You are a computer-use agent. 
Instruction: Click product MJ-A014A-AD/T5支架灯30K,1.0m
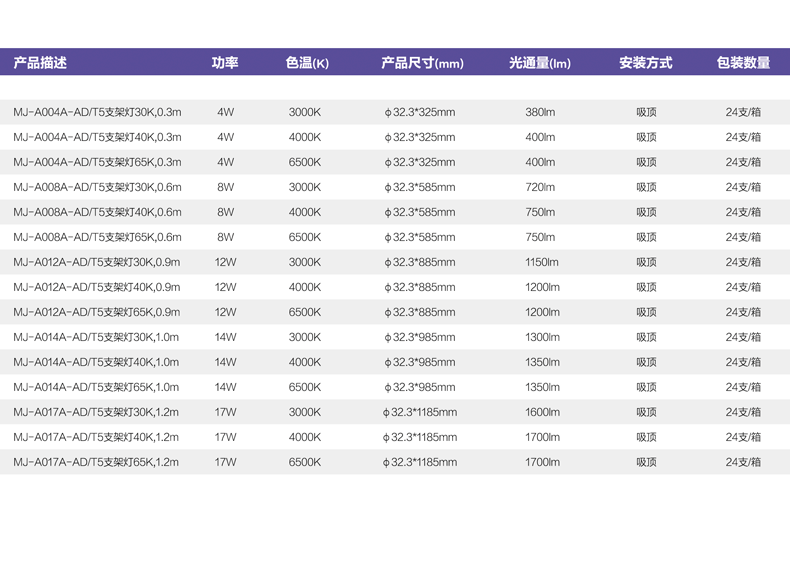[x=96, y=337]
